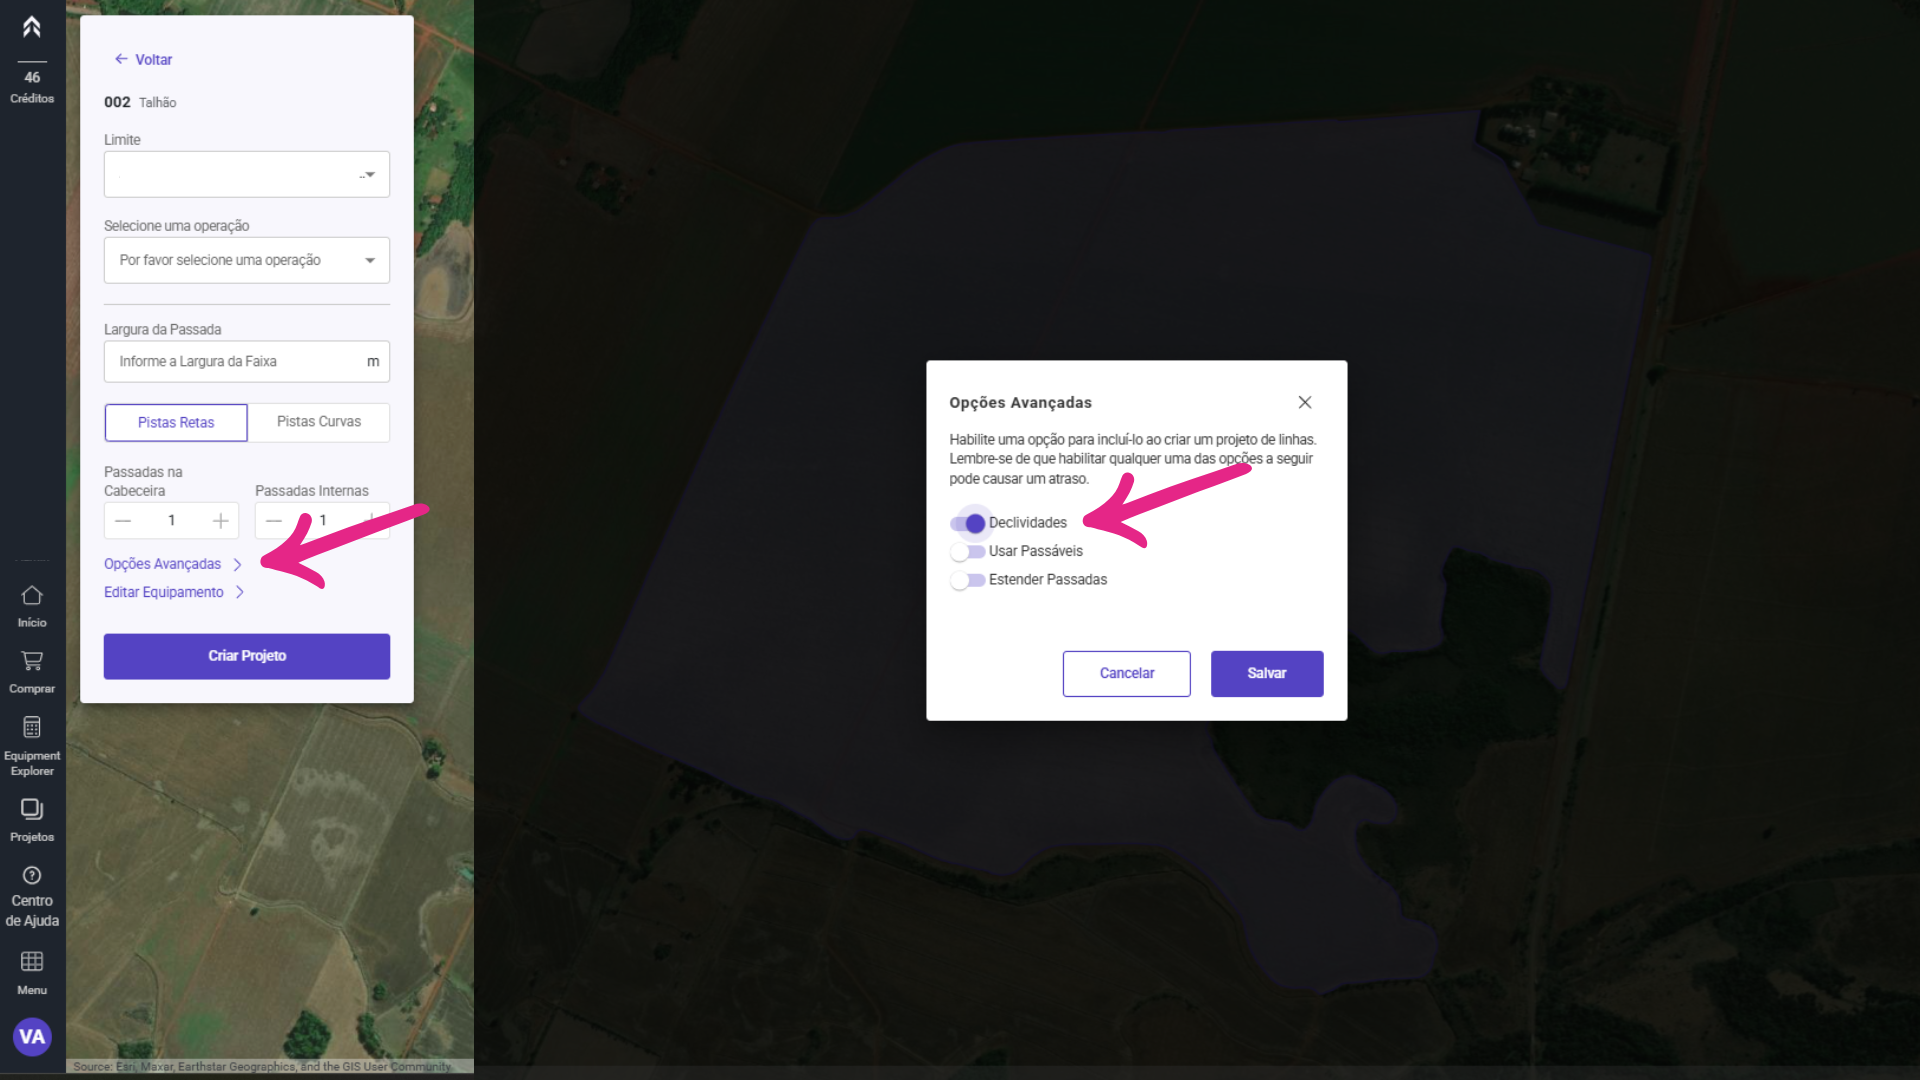Increase Passadas na Cabeceira with plus

[x=221, y=521]
